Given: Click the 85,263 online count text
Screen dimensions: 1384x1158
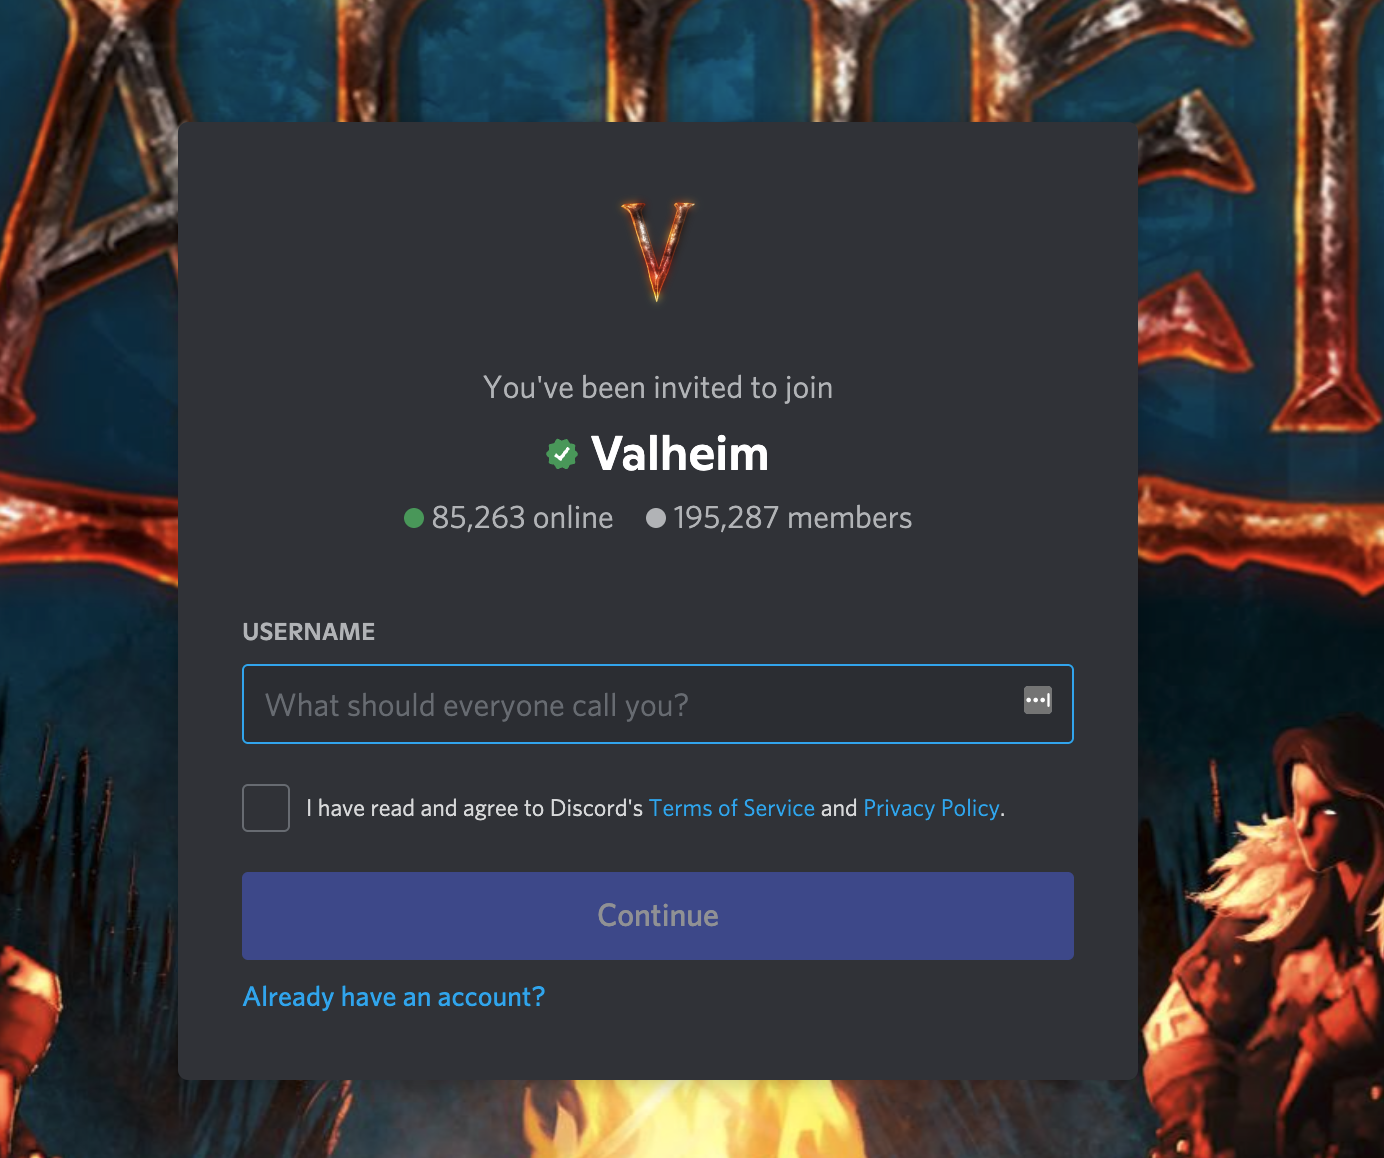Looking at the screenshot, I should (x=522, y=518).
